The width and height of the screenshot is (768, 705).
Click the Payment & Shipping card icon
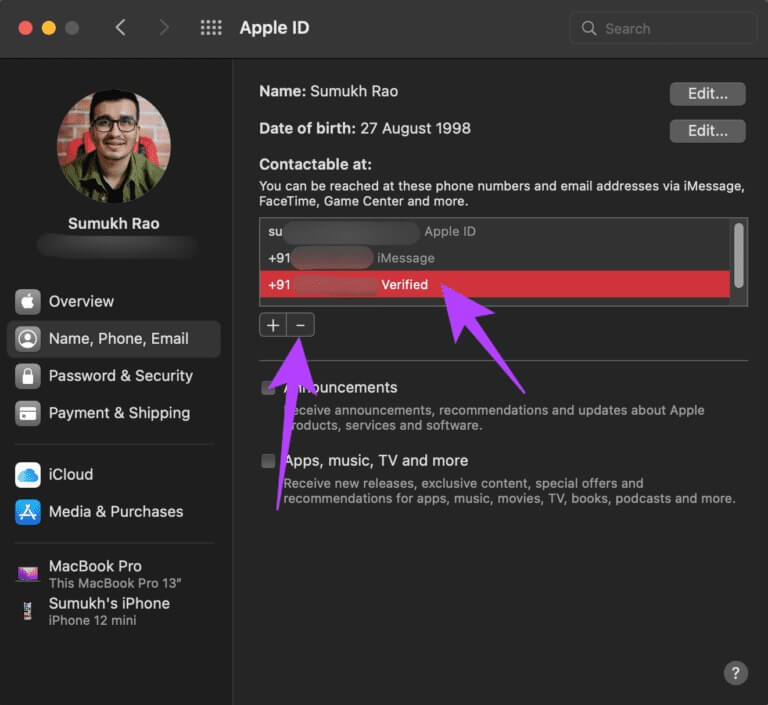27,413
